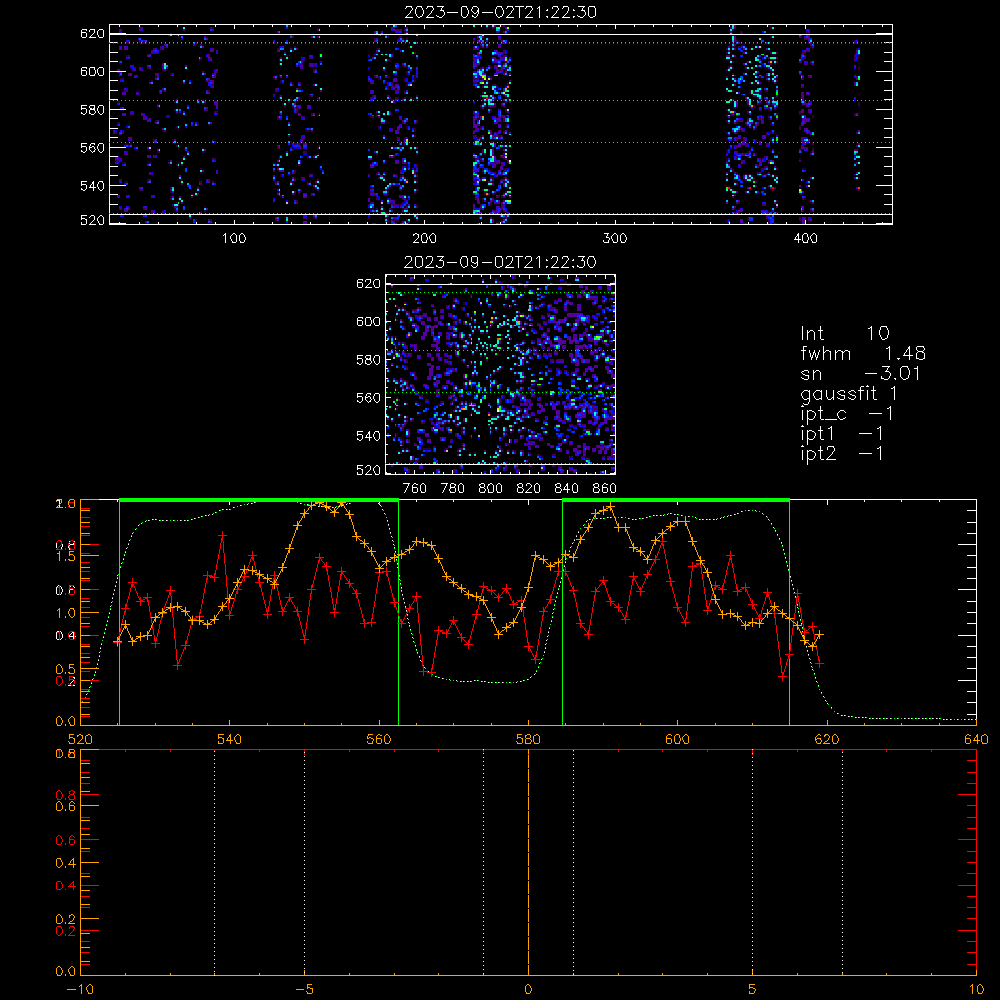
Task: Click the small middle image panel
Action: click(x=500, y=374)
